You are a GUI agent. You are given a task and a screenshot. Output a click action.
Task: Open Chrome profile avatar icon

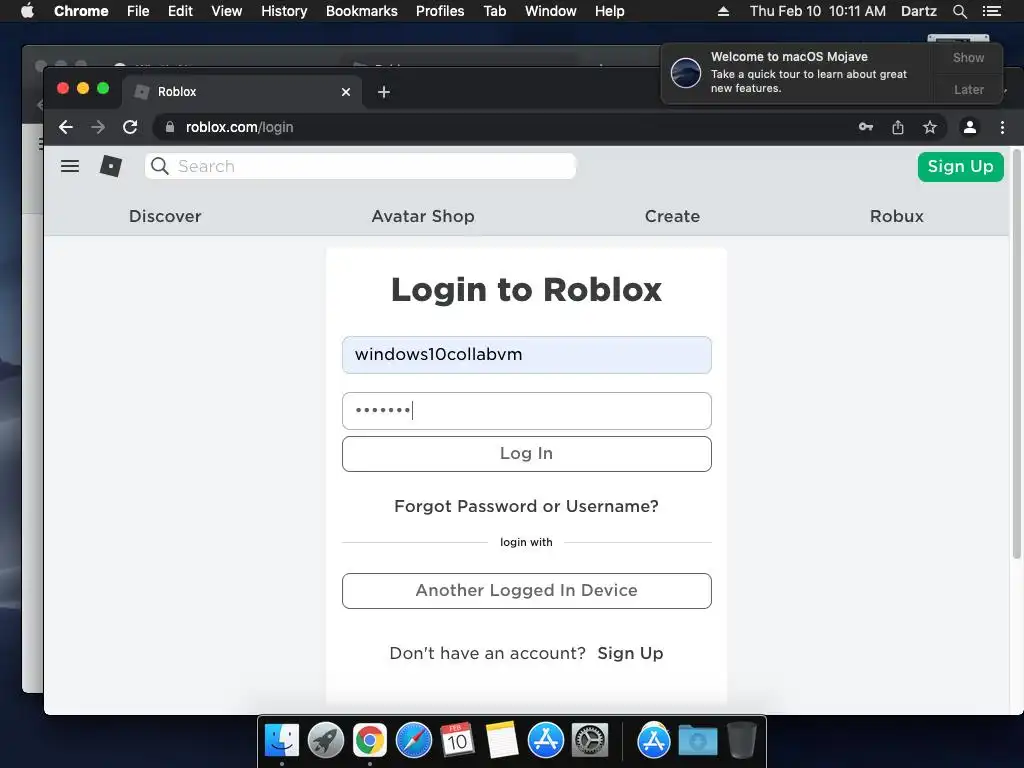pyautogui.click(x=970, y=127)
